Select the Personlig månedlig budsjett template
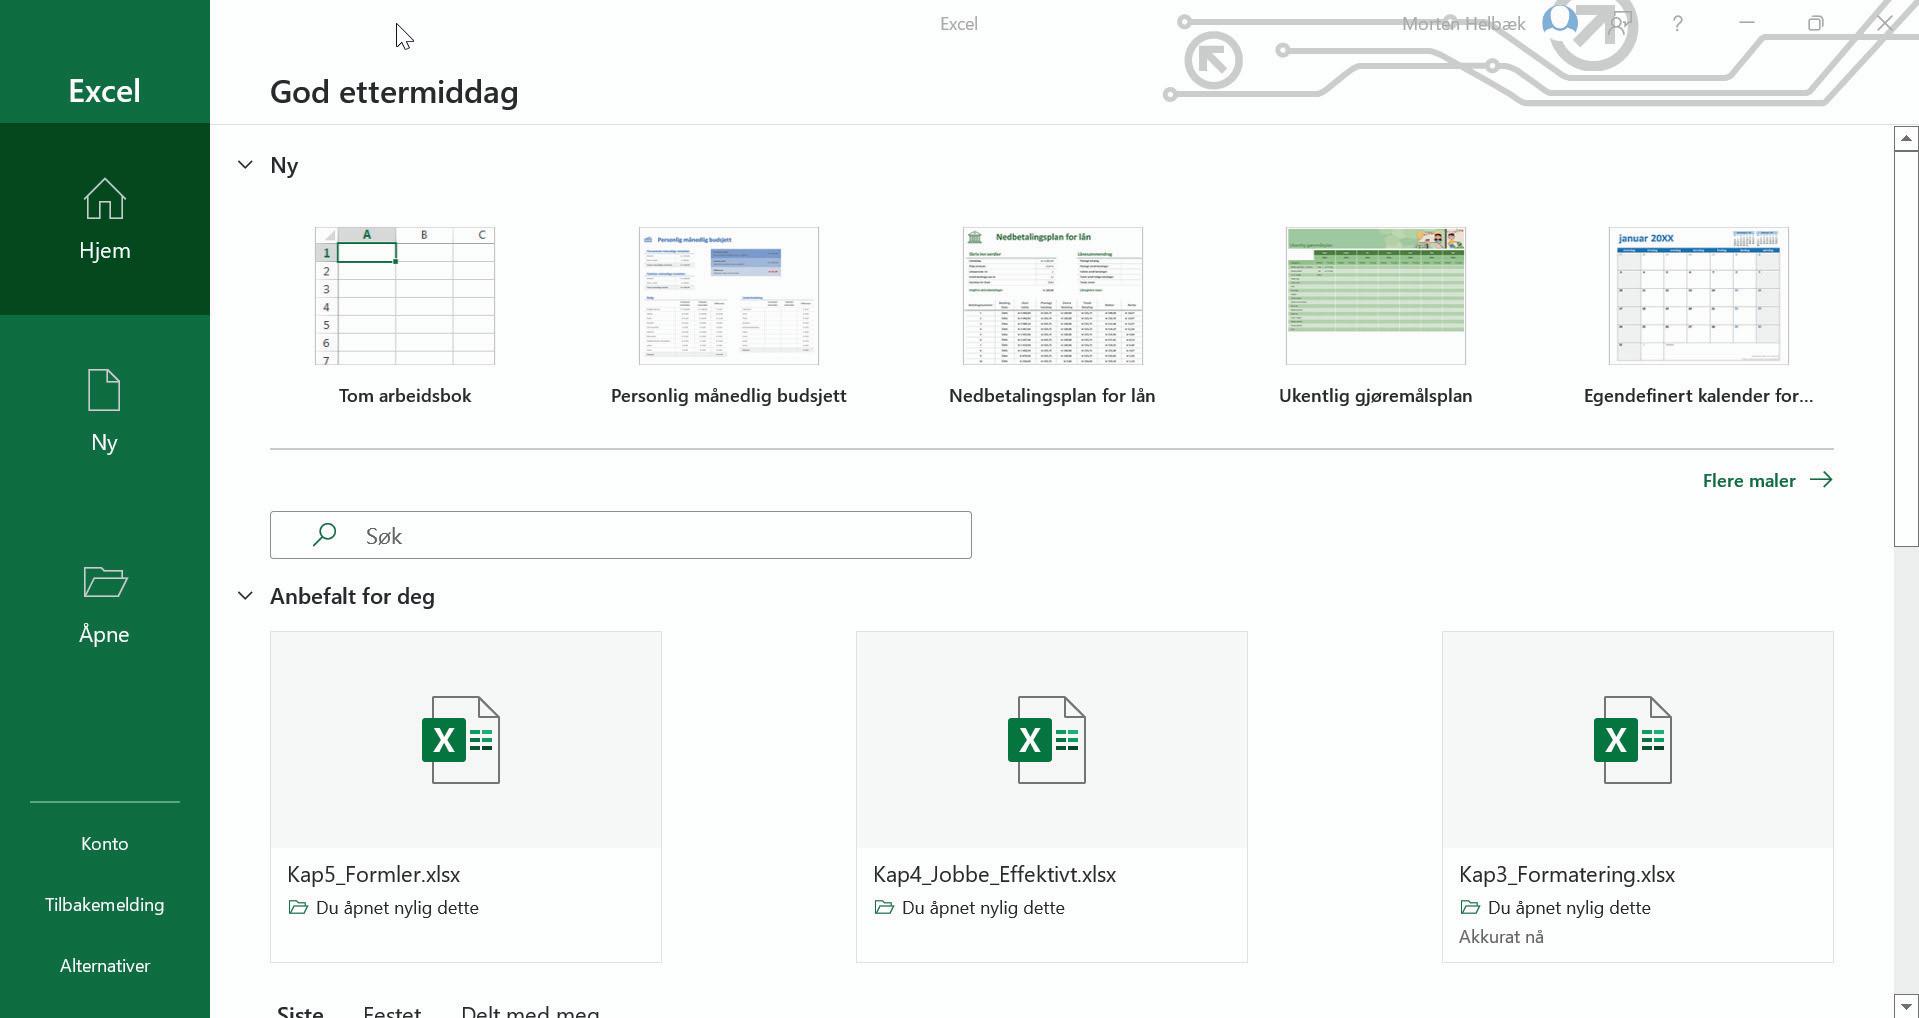 tap(729, 316)
